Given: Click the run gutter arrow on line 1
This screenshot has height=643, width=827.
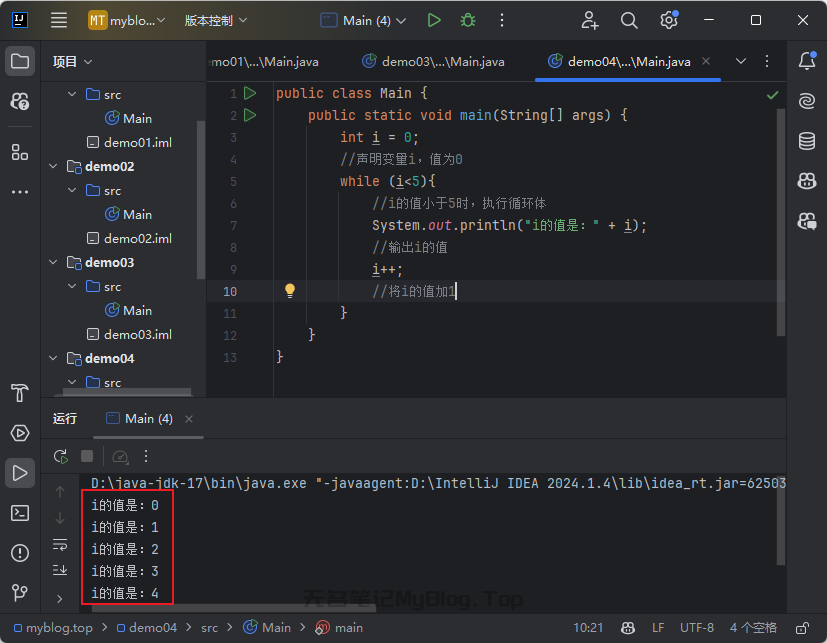Looking at the screenshot, I should [250, 93].
